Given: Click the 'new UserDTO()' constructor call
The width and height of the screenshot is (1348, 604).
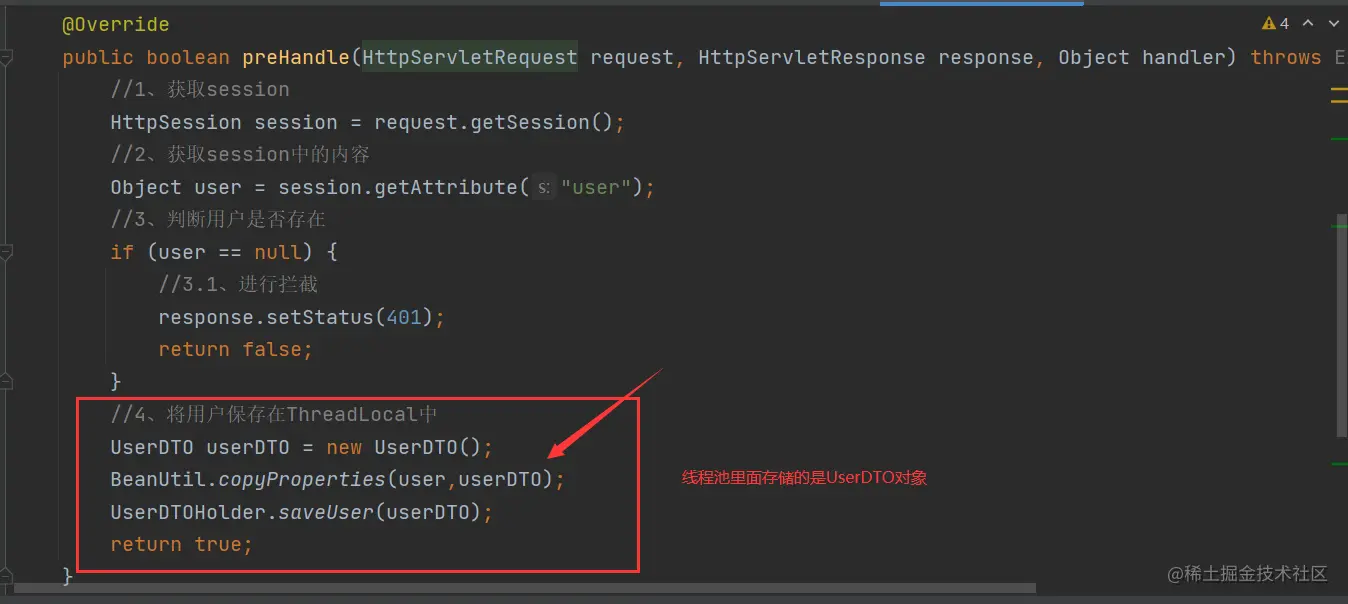Looking at the screenshot, I should click(403, 447).
